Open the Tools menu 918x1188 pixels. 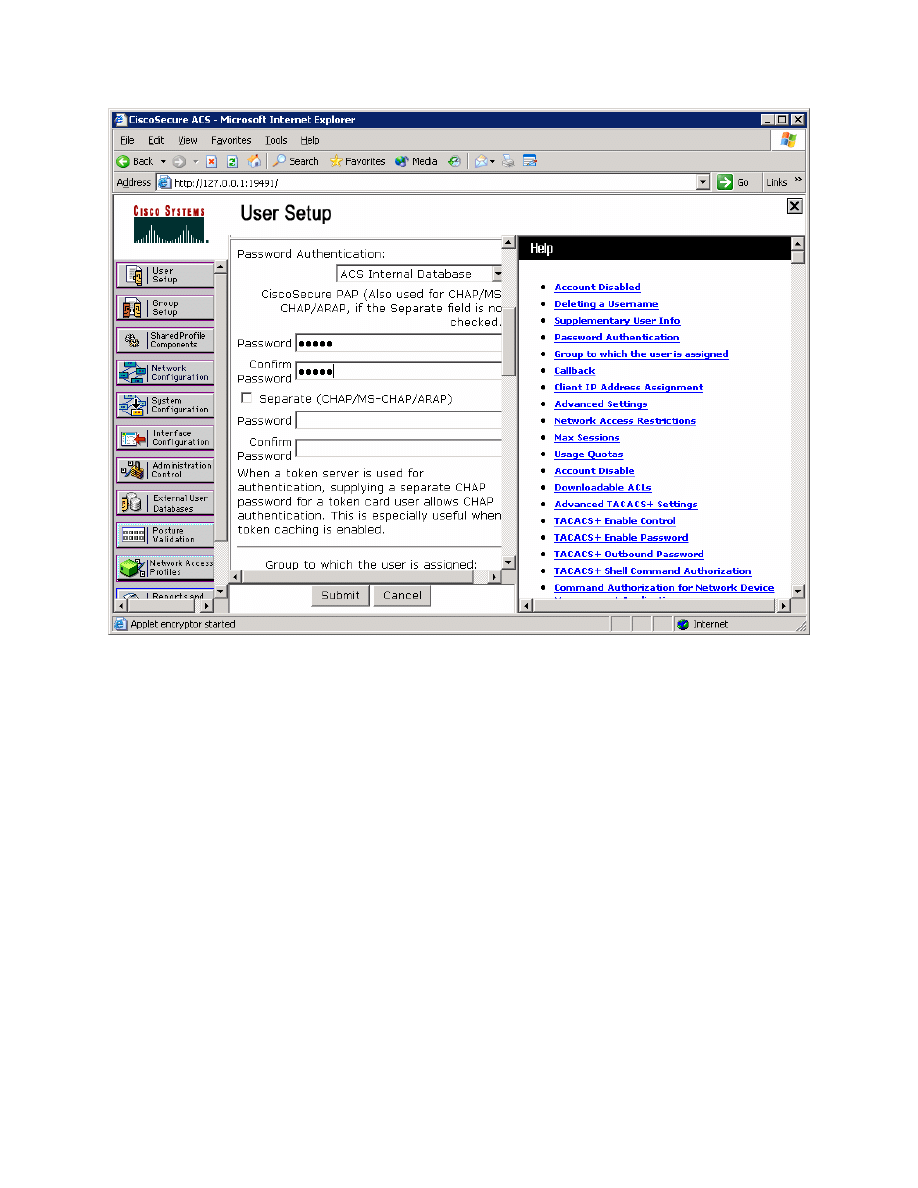[276, 141]
